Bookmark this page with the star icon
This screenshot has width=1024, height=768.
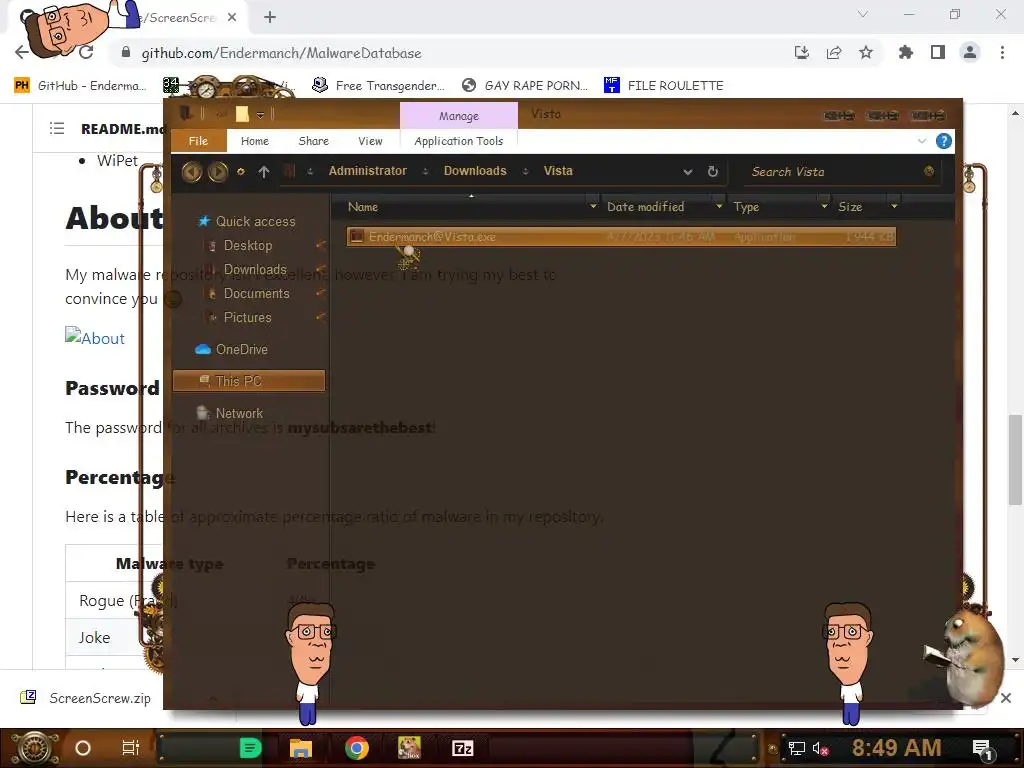(x=866, y=52)
